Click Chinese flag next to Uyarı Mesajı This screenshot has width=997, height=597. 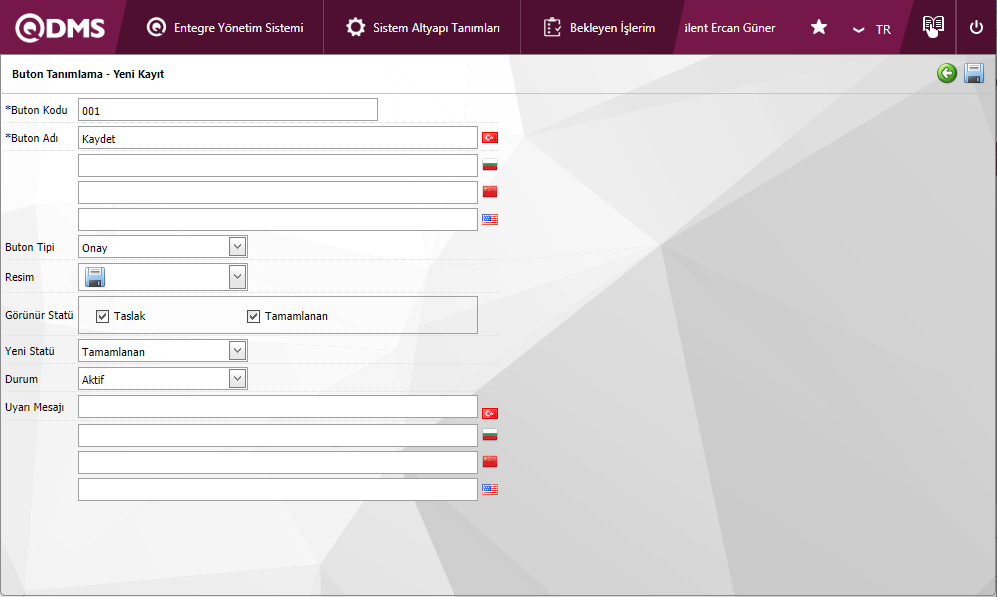[x=490, y=462]
